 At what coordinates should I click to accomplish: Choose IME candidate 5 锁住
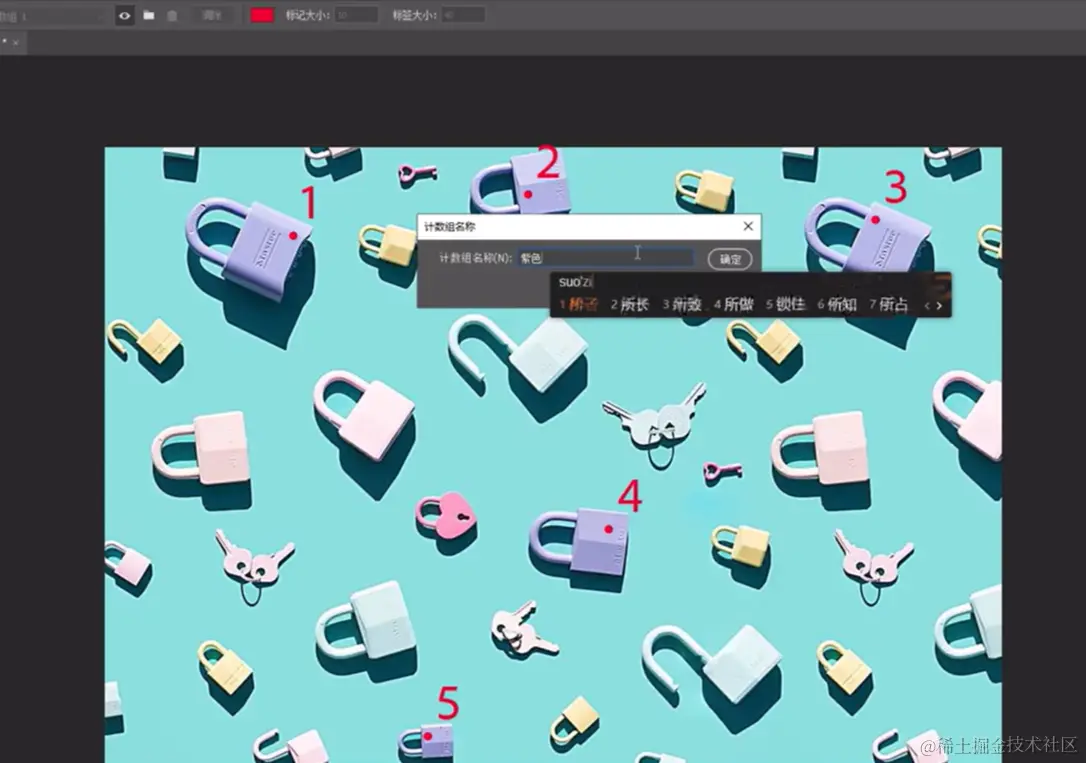pos(785,304)
